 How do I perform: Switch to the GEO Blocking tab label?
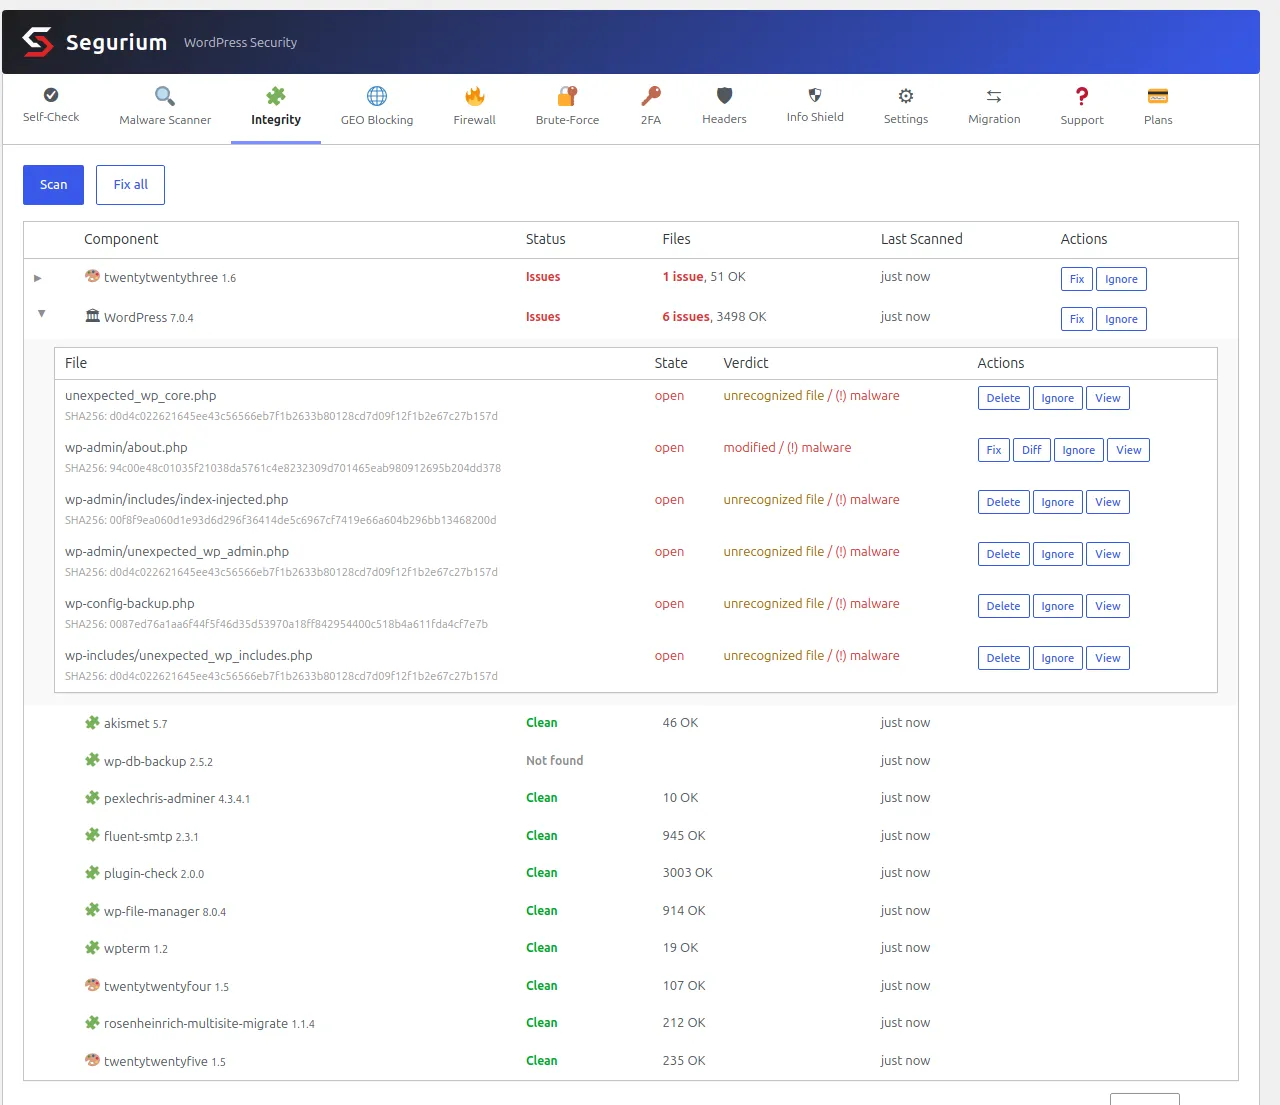377,120
